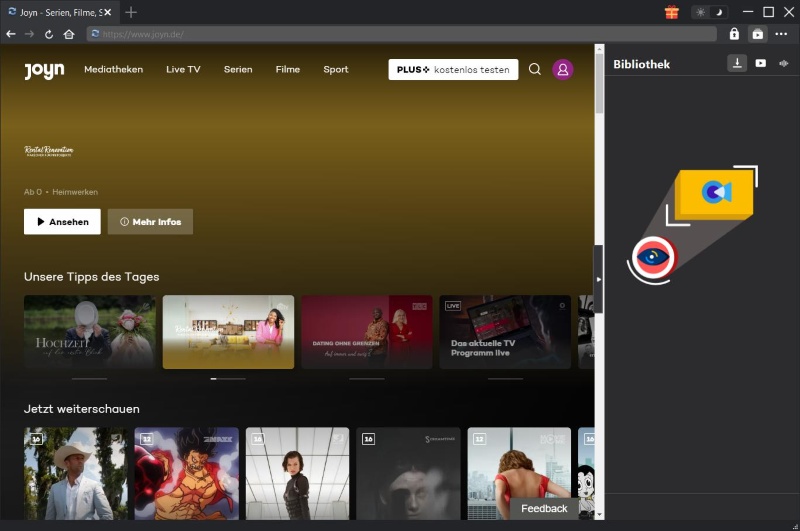This screenshot has height=531, width=800.
Task: Open Sport section
Action: [x=336, y=69]
